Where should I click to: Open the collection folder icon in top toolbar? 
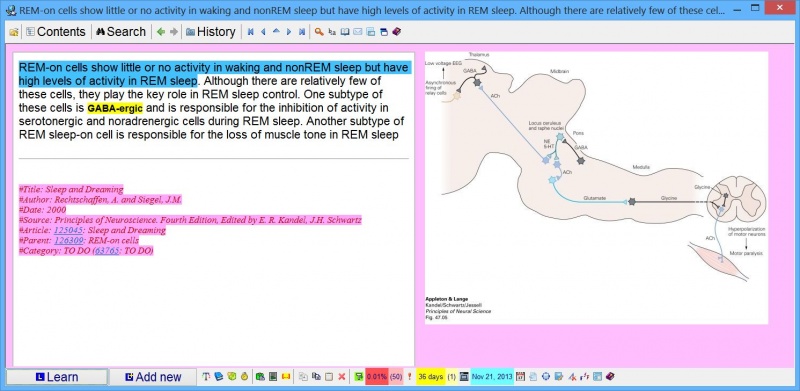click(14, 32)
